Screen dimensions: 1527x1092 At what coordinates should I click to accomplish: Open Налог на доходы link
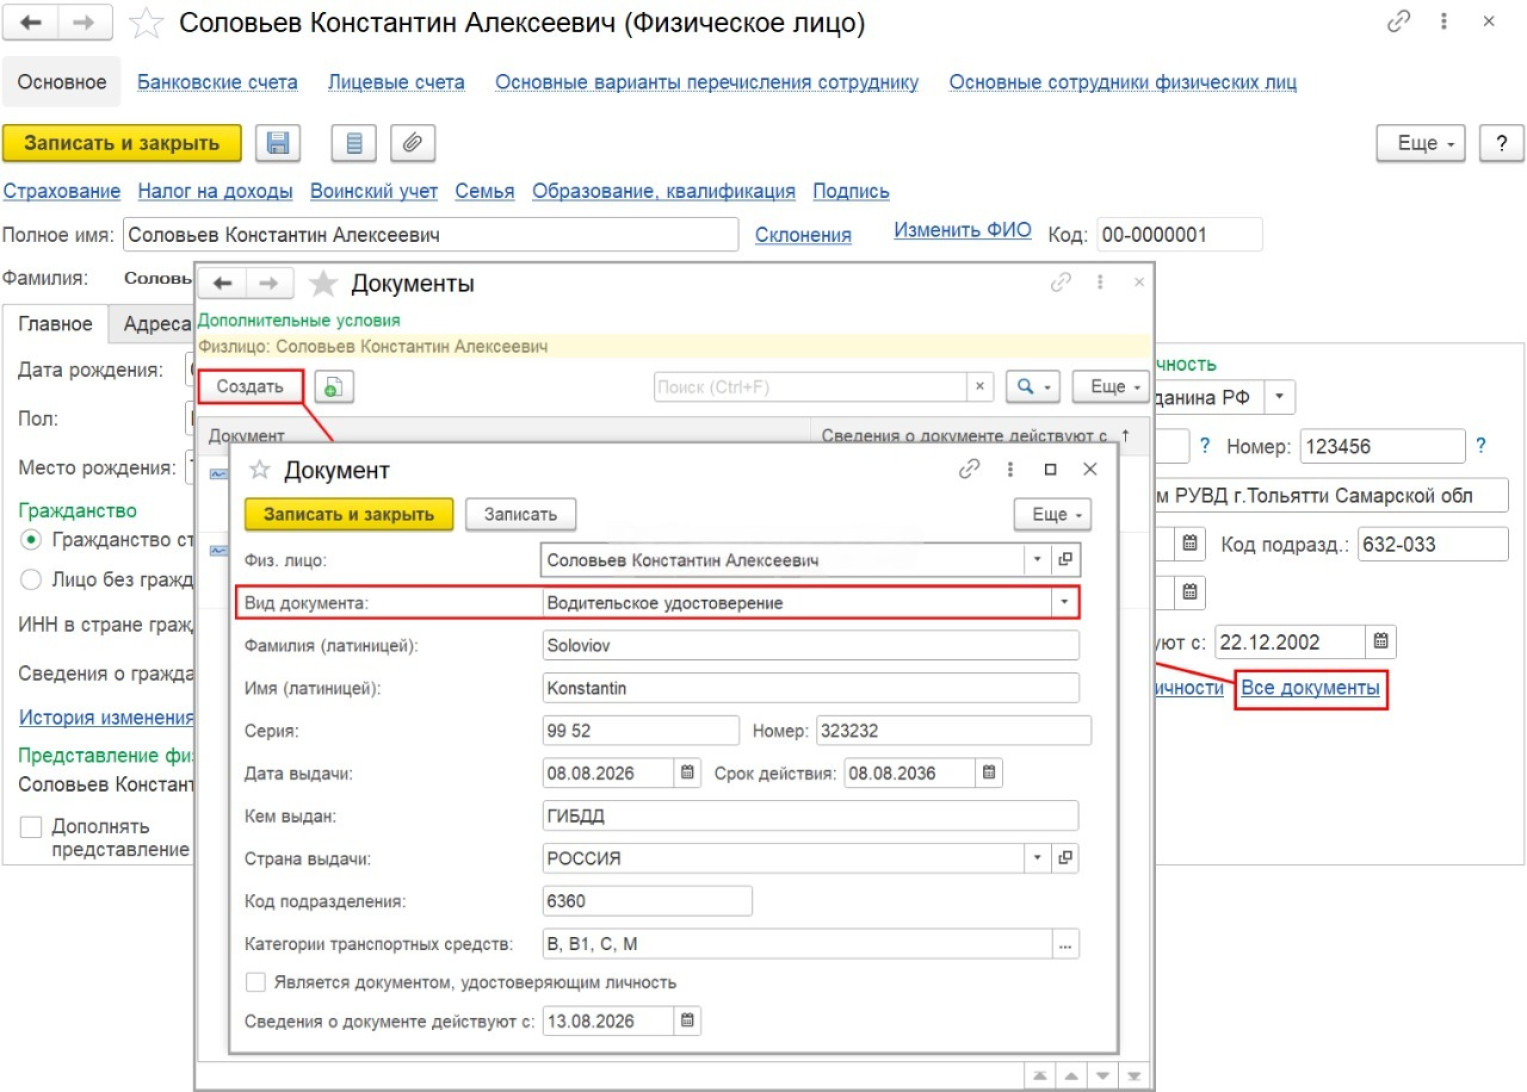(215, 191)
